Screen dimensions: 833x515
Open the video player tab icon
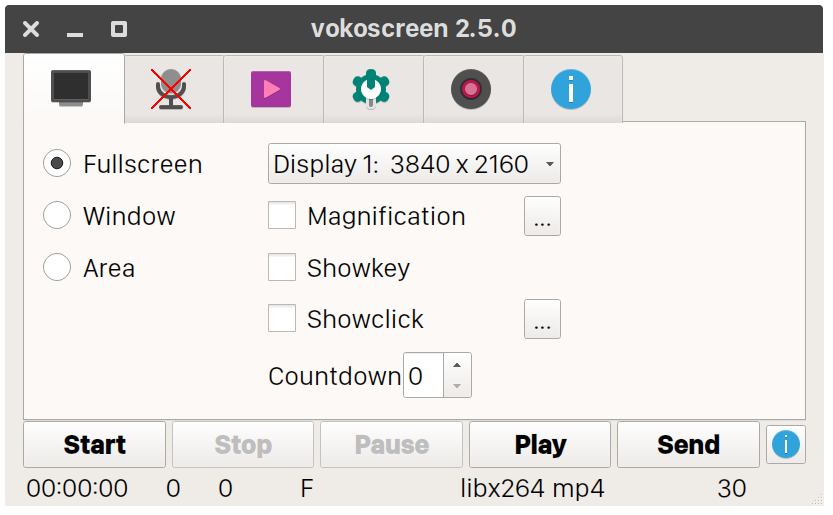coord(272,89)
